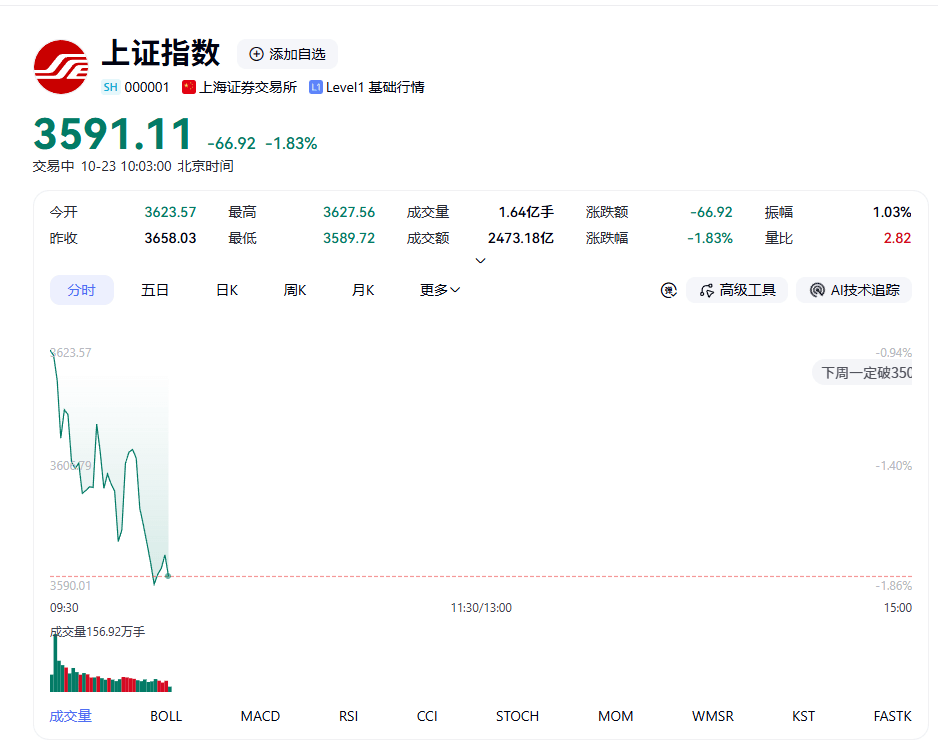
Task: Click 昨收 value 3658.03
Action: coord(170,238)
